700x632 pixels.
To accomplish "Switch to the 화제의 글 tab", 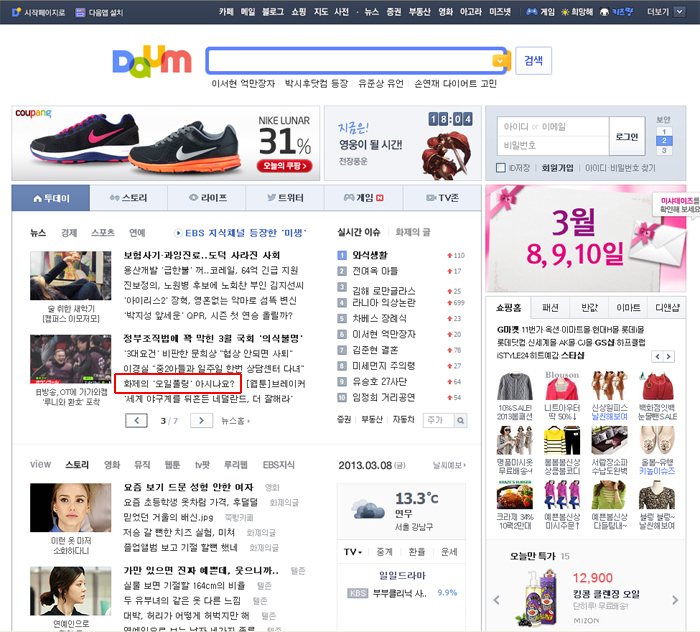I will click(x=412, y=232).
